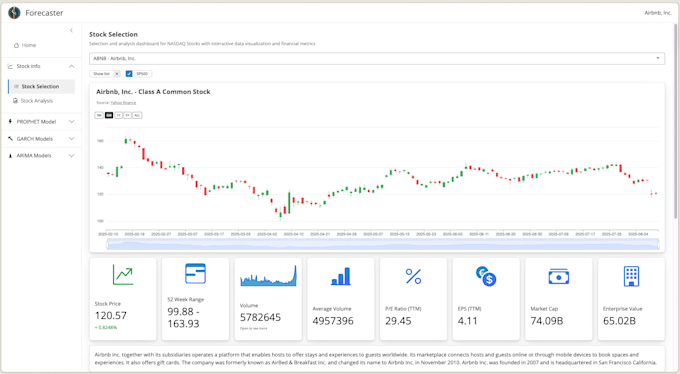Click the Market Cap value 74.09B
The image size is (680, 374).
pos(547,321)
